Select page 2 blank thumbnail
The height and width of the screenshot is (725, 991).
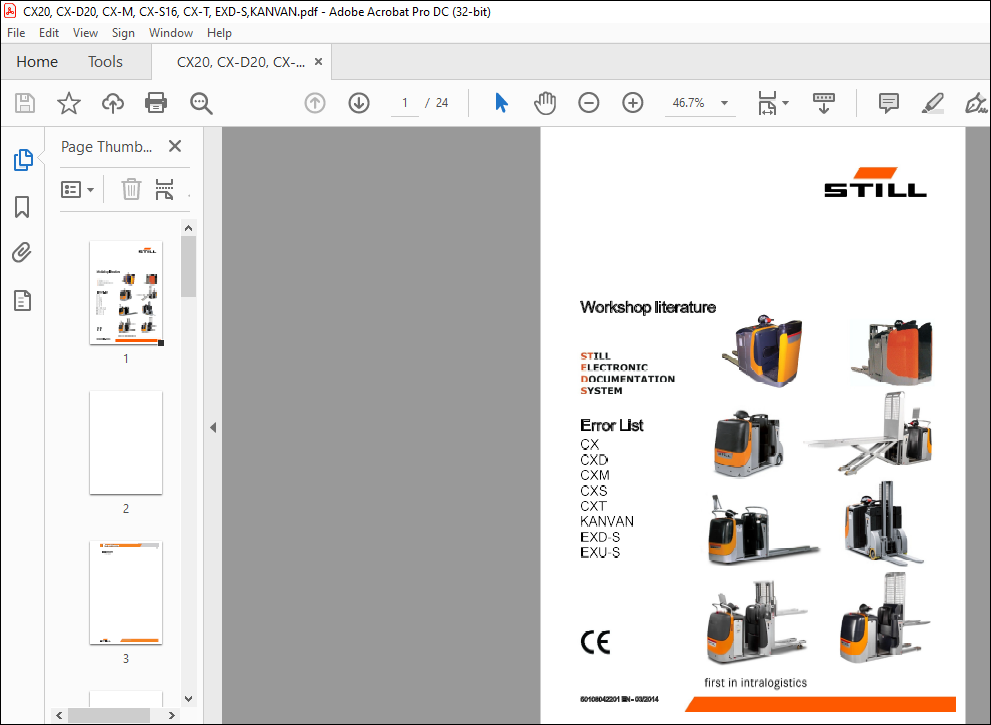[x=126, y=442]
